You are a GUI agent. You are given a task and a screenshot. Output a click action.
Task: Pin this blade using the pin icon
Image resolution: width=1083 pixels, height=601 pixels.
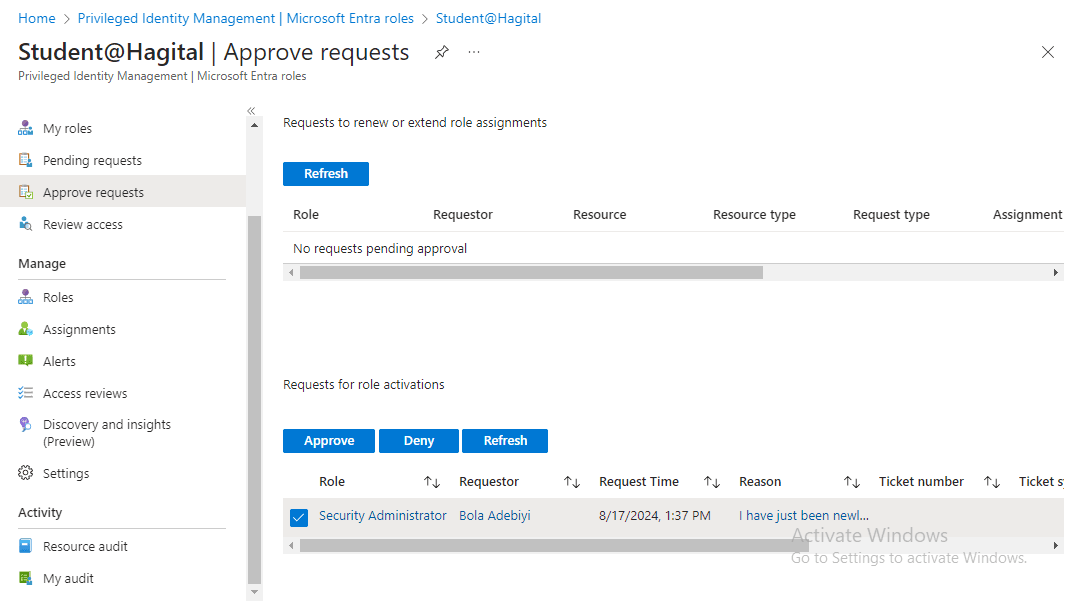[441, 52]
